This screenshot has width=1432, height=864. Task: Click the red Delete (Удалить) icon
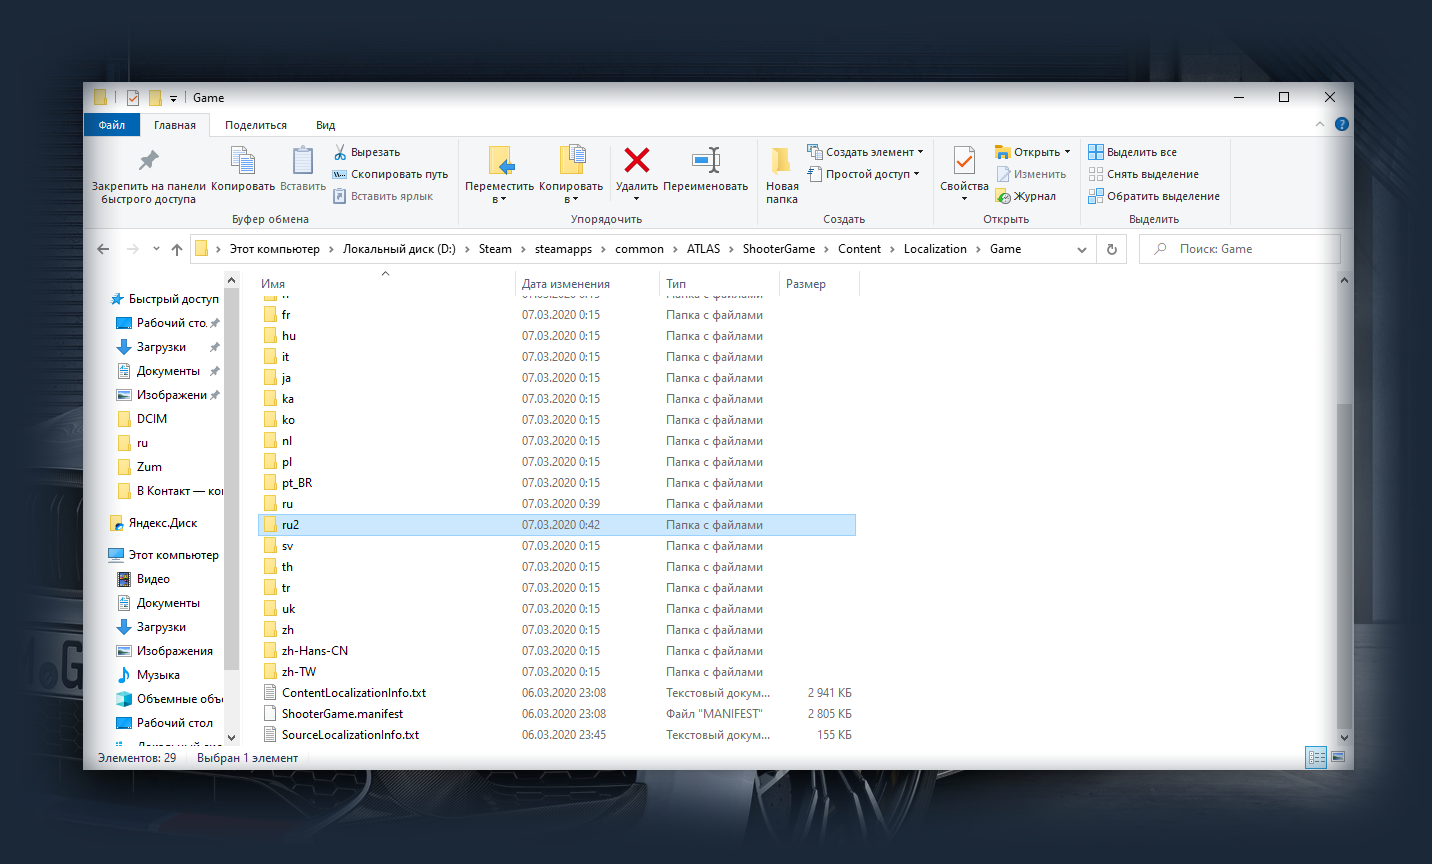(x=636, y=161)
